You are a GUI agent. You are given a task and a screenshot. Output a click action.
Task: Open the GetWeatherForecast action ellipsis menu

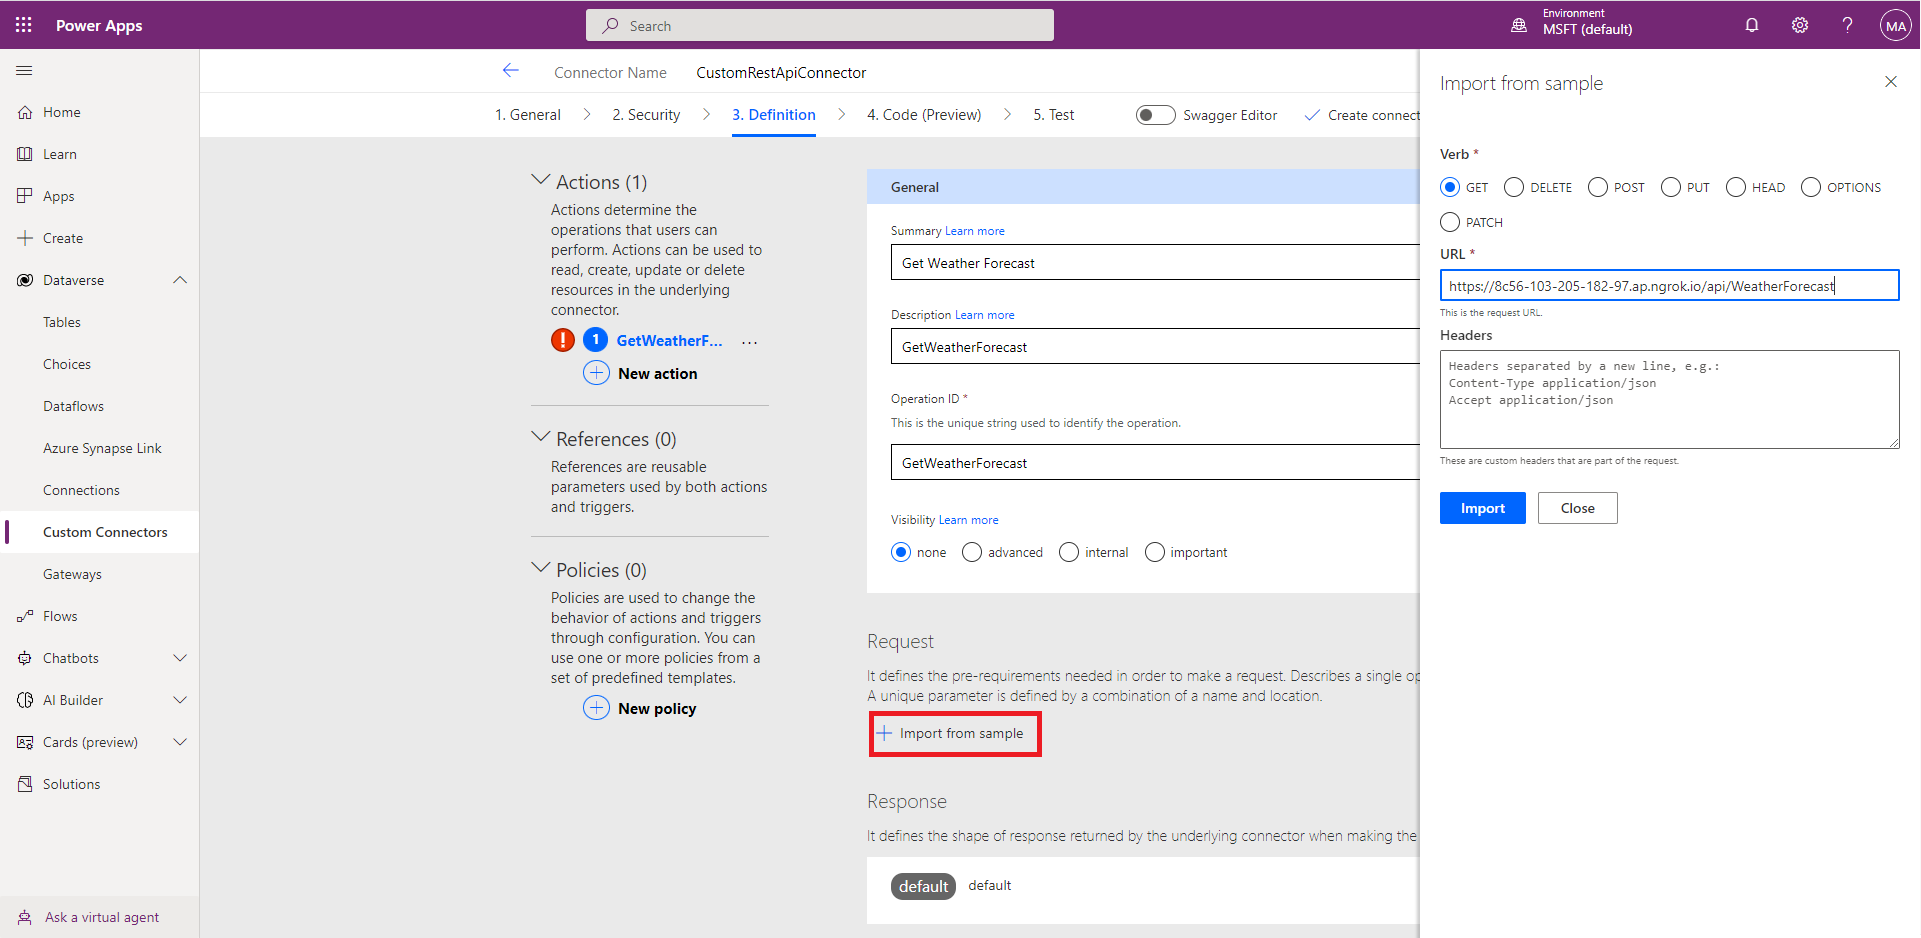[749, 342]
